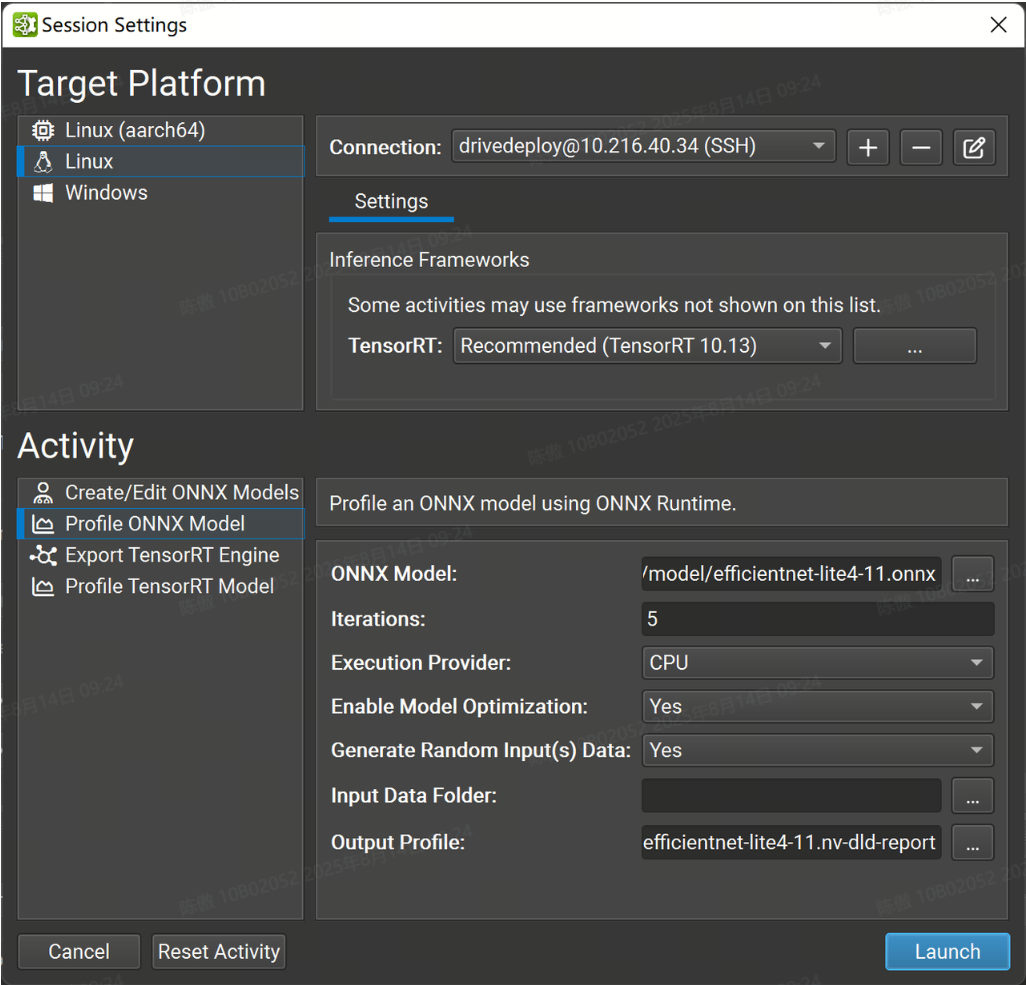
Task: Select the Linux penguin icon
Action: [x=43, y=162]
